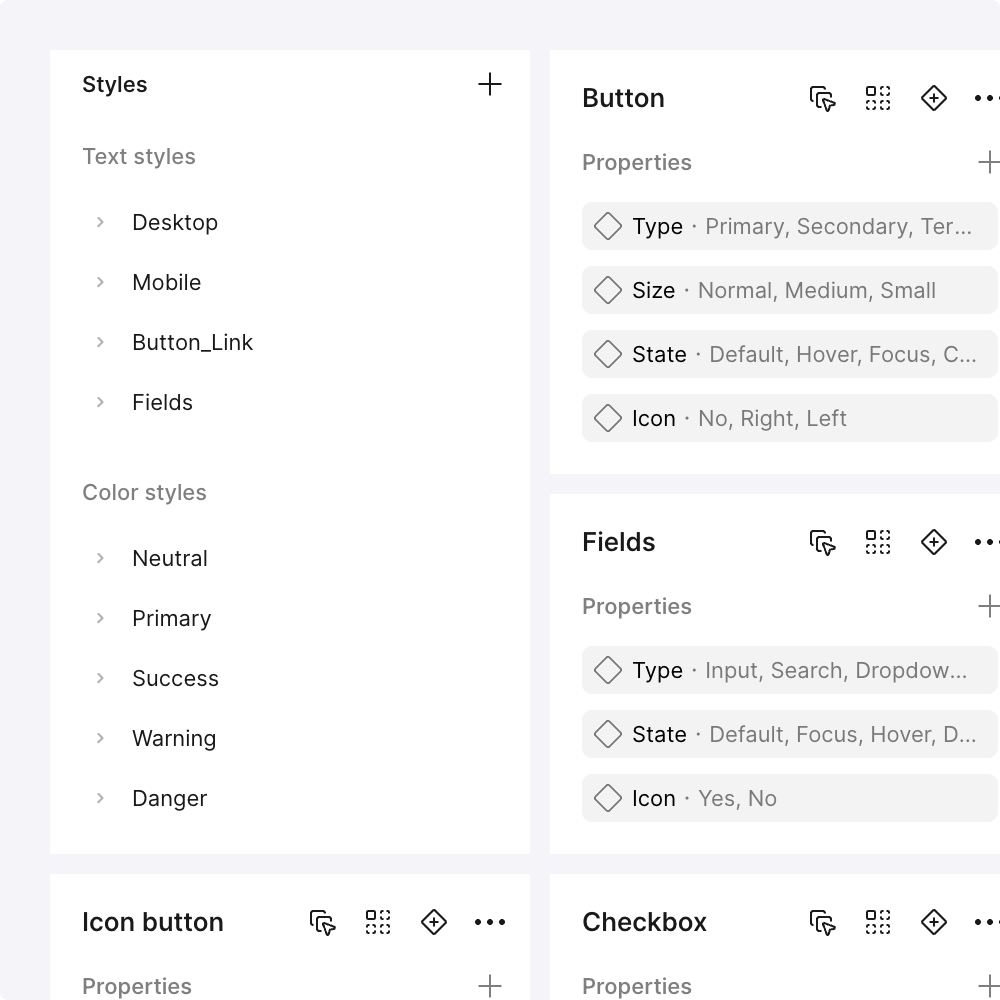This screenshot has height=1000, width=1000.
Task: Select the Mobile text style folder
Action: tap(167, 283)
